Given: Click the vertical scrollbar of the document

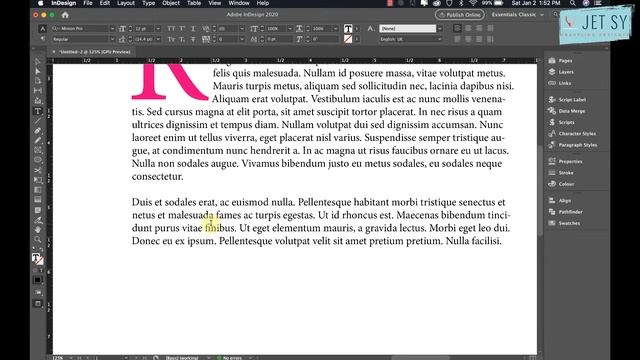Looking at the screenshot, I should coord(540,191).
